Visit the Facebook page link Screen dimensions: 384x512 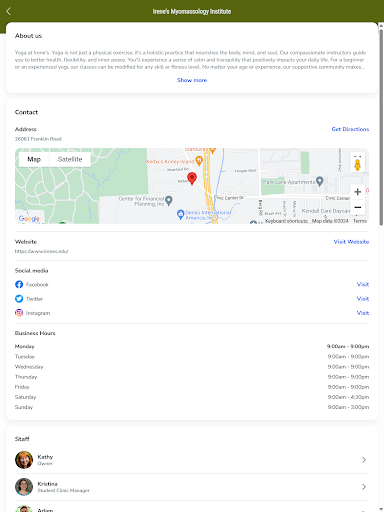click(x=363, y=284)
